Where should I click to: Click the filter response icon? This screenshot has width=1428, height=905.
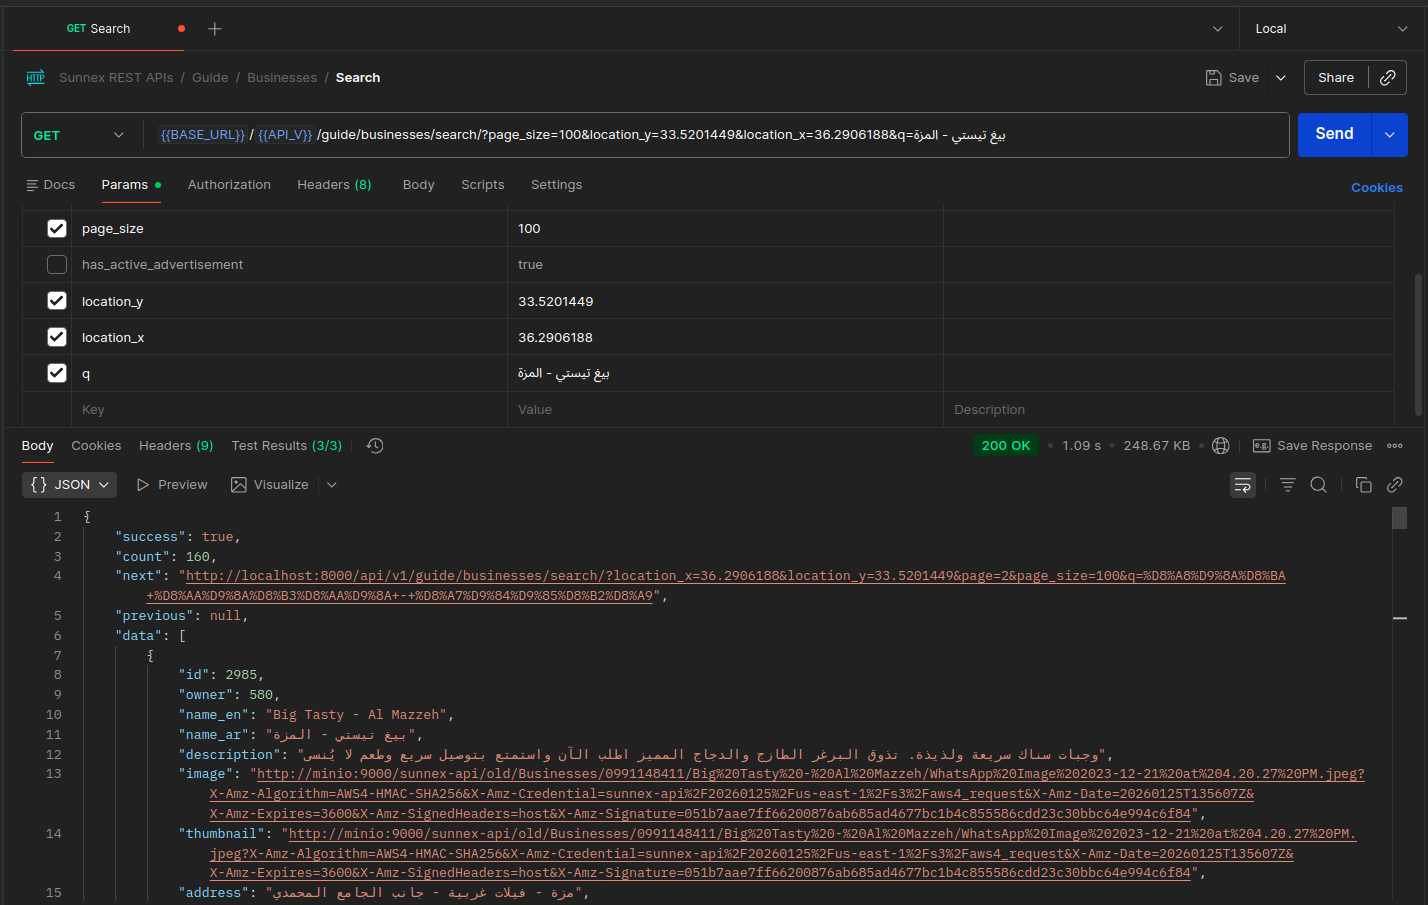(x=1287, y=485)
